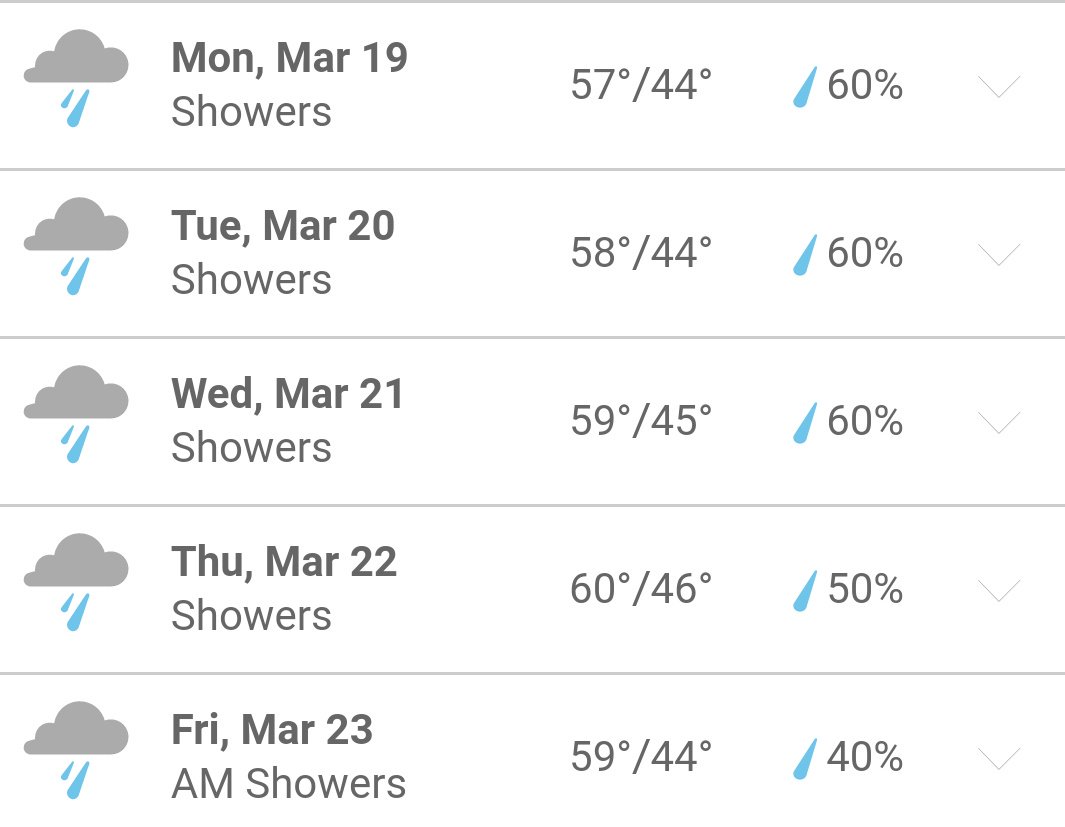Expand the Wed, Mar 21 forecast chevron
This screenshot has width=1065, height=827.
click(x=998, y=422)
